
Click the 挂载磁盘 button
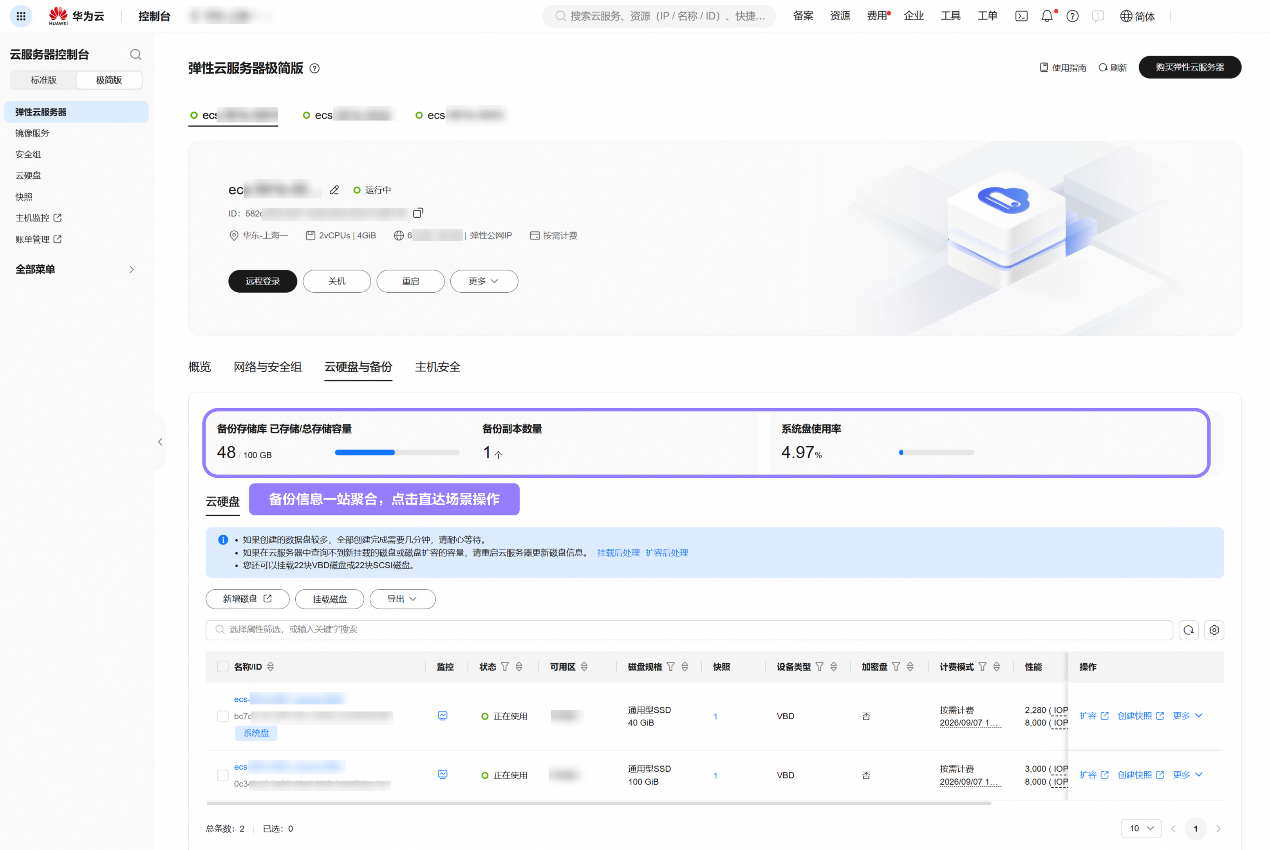pyautogui.click(x=329, y=599)
